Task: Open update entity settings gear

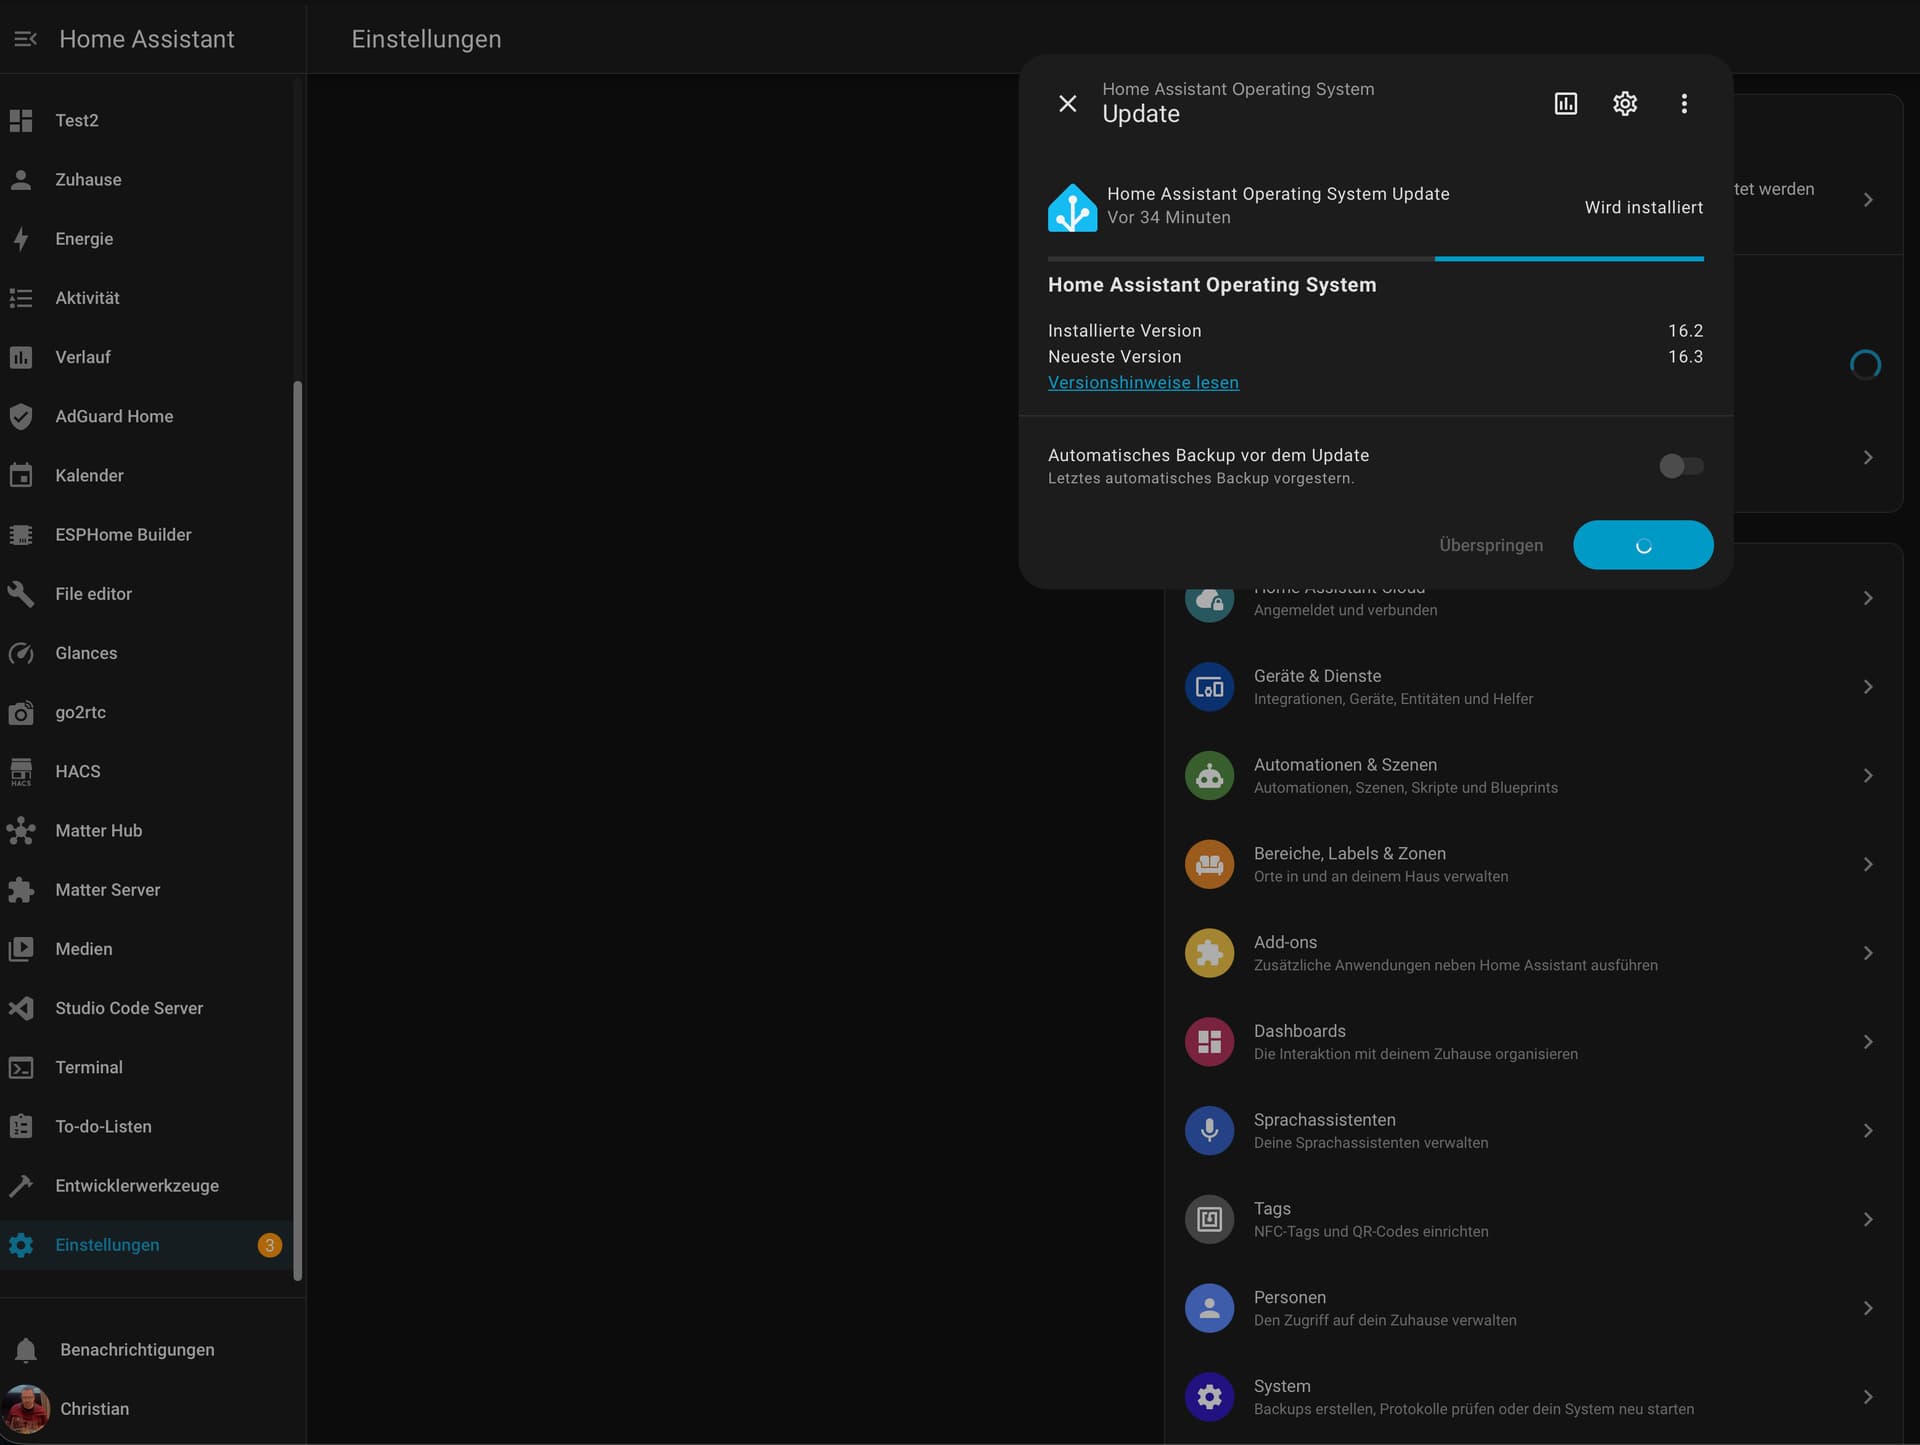Action: click(x=1624, y=104)
